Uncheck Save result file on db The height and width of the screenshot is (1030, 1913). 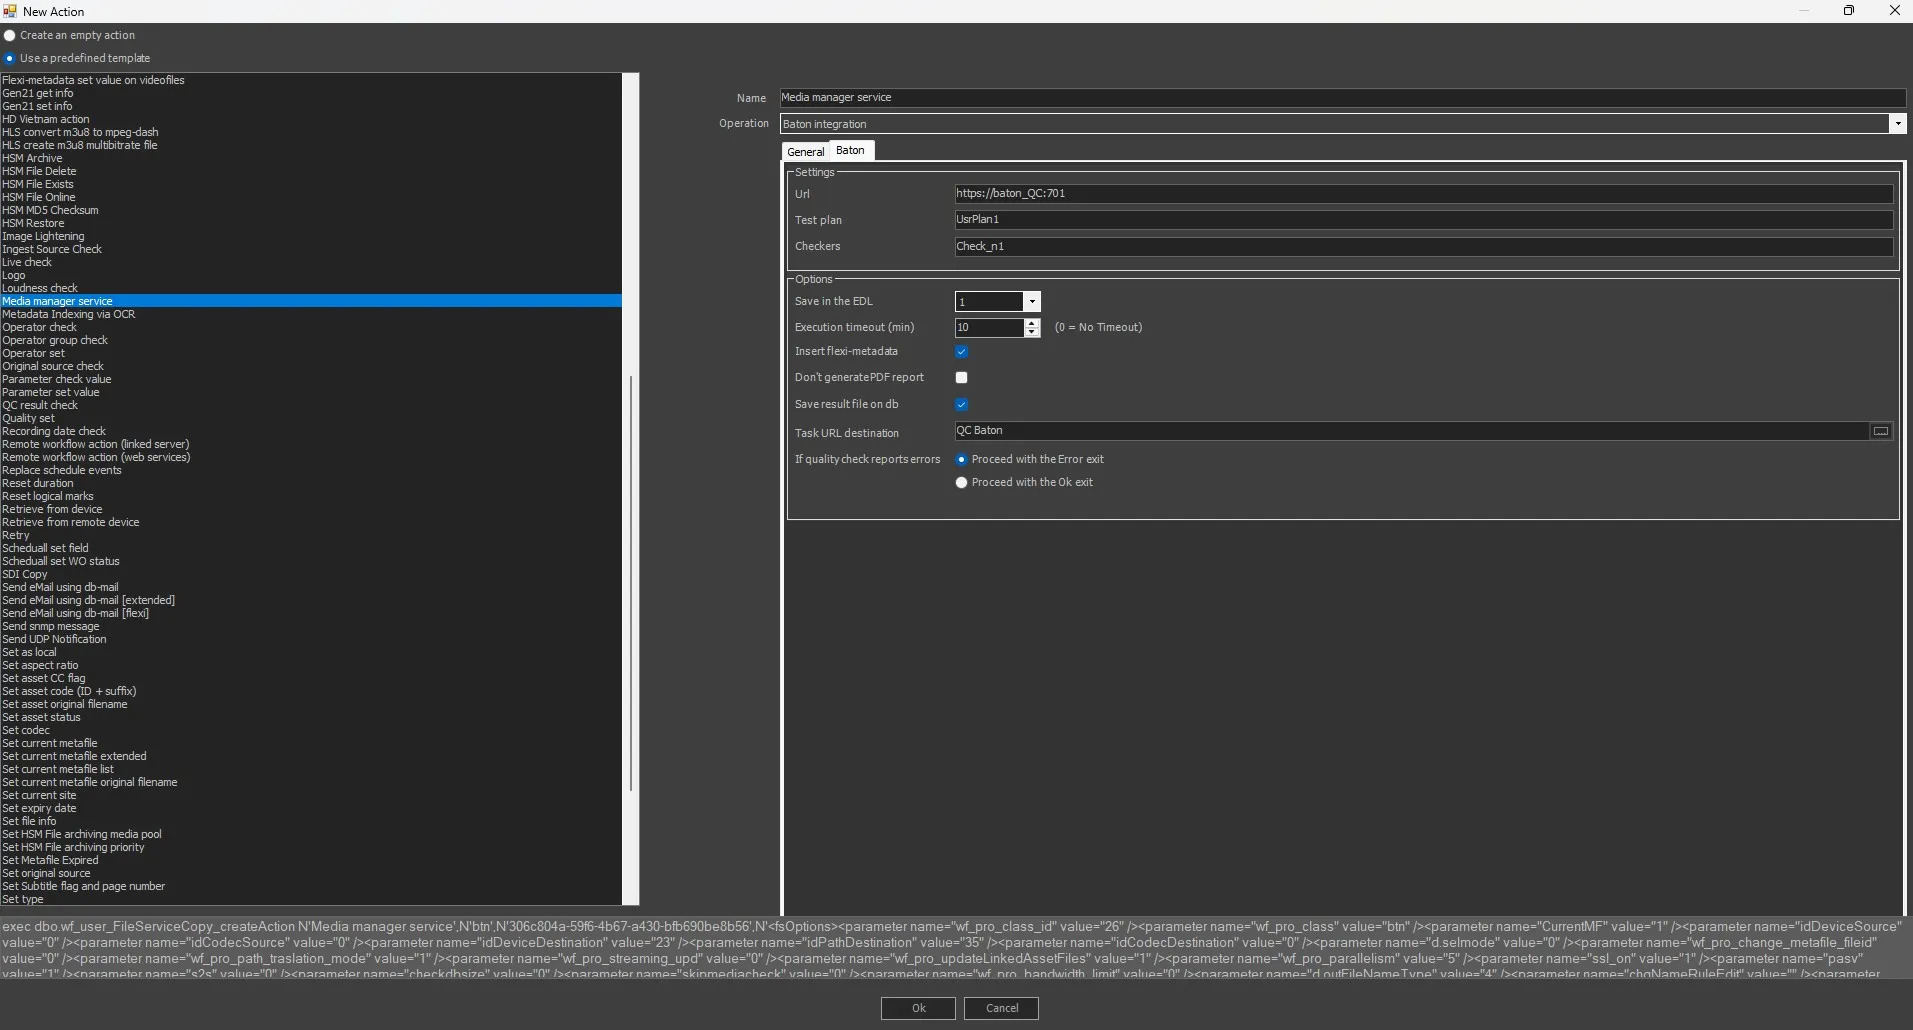pyautogui.click(x=961, y=405)
